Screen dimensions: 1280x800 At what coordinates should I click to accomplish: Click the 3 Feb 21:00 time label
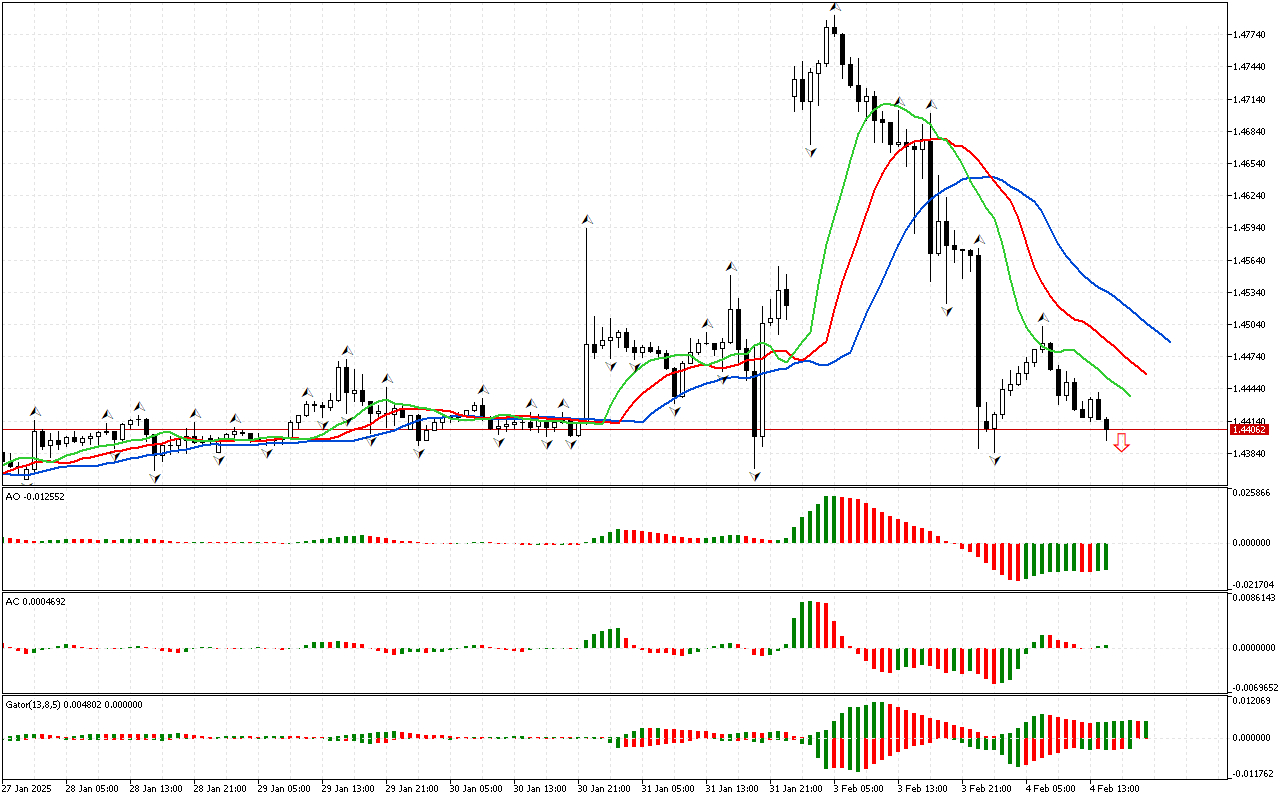[987, 788]
